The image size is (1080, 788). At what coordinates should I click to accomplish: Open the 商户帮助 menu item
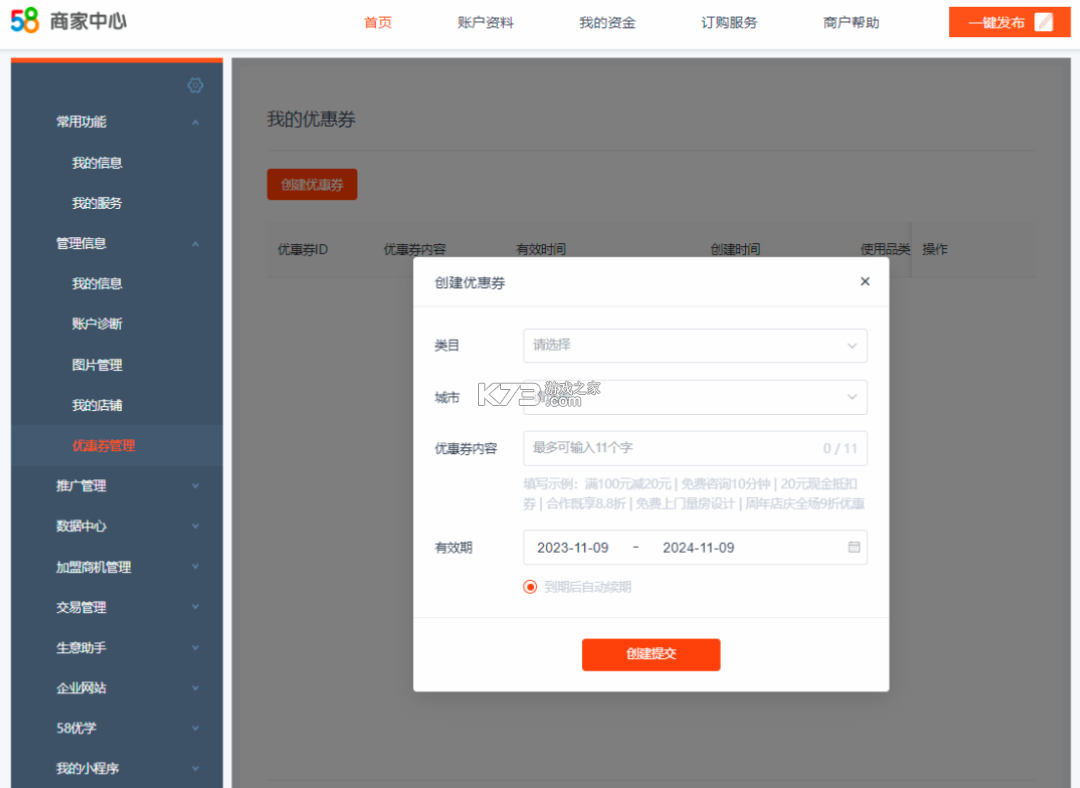[850, 22]
